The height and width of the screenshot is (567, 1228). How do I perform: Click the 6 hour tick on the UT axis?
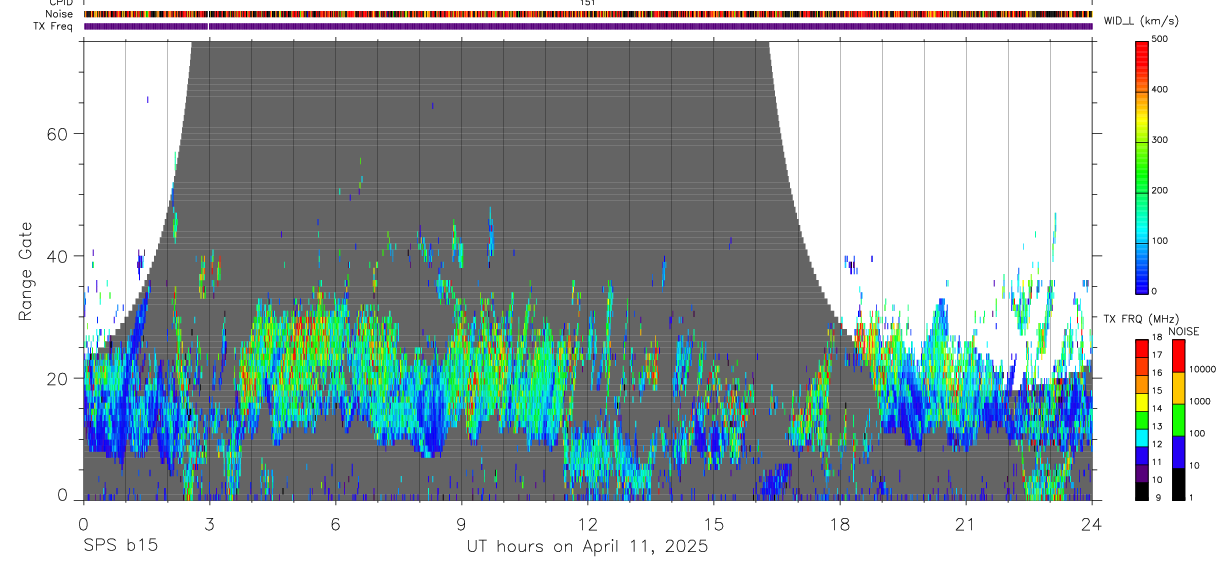pos(335,523)
